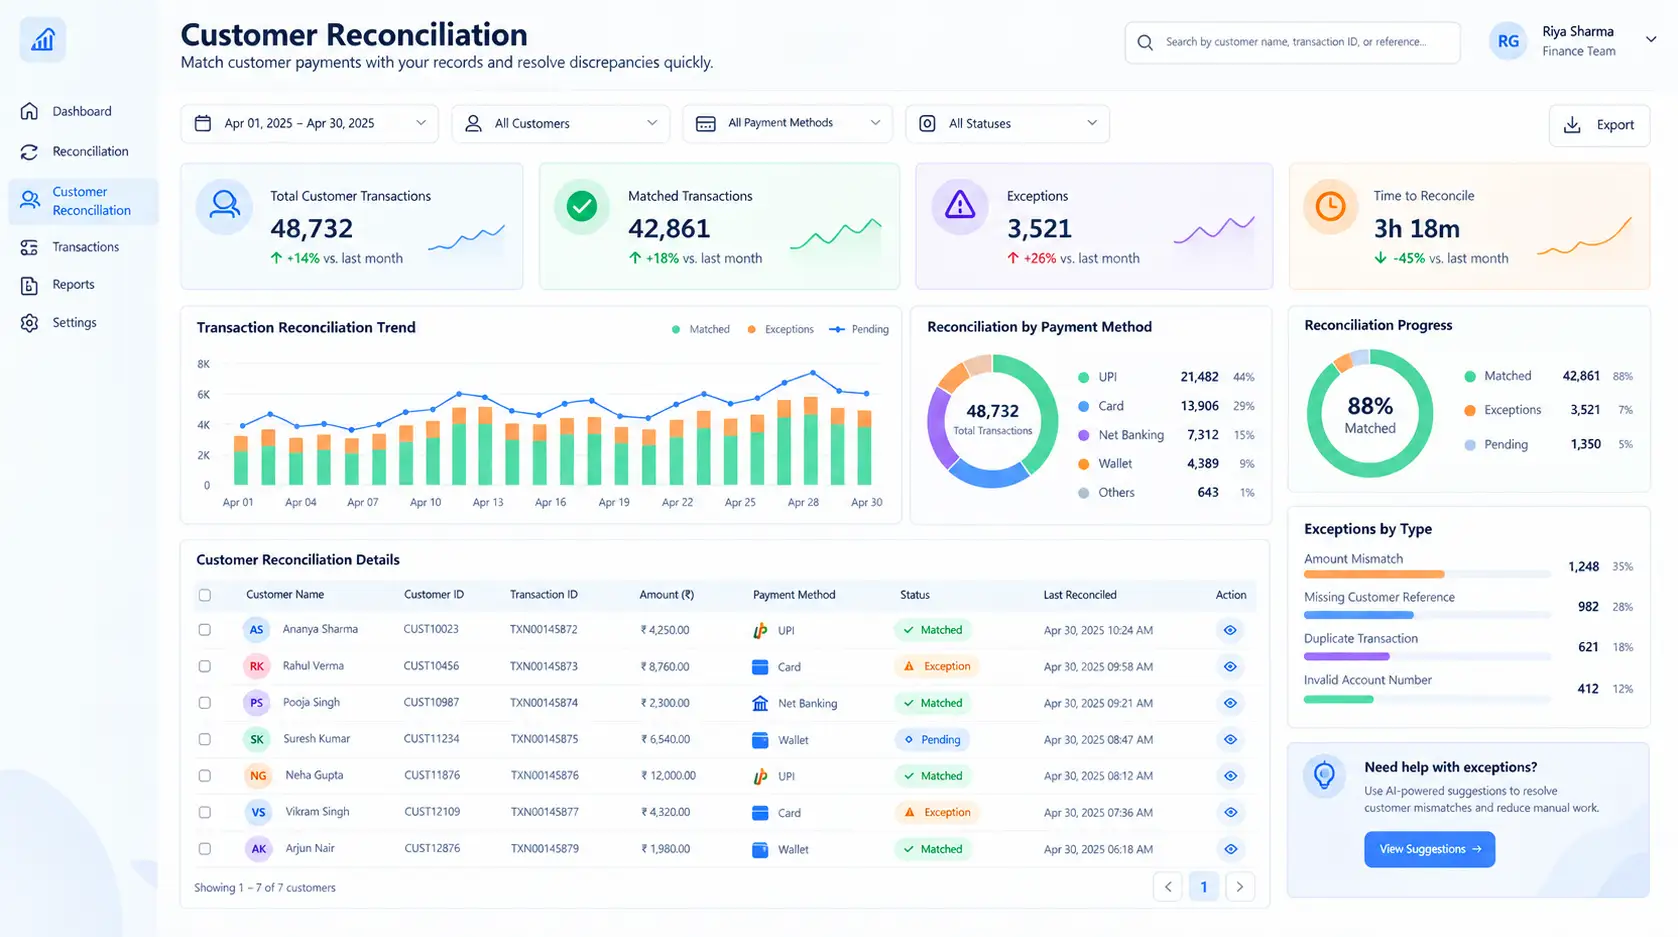Click the Exceptions warning triangle icon
This screenshot has height=937, width=1678.
point(960,206)
